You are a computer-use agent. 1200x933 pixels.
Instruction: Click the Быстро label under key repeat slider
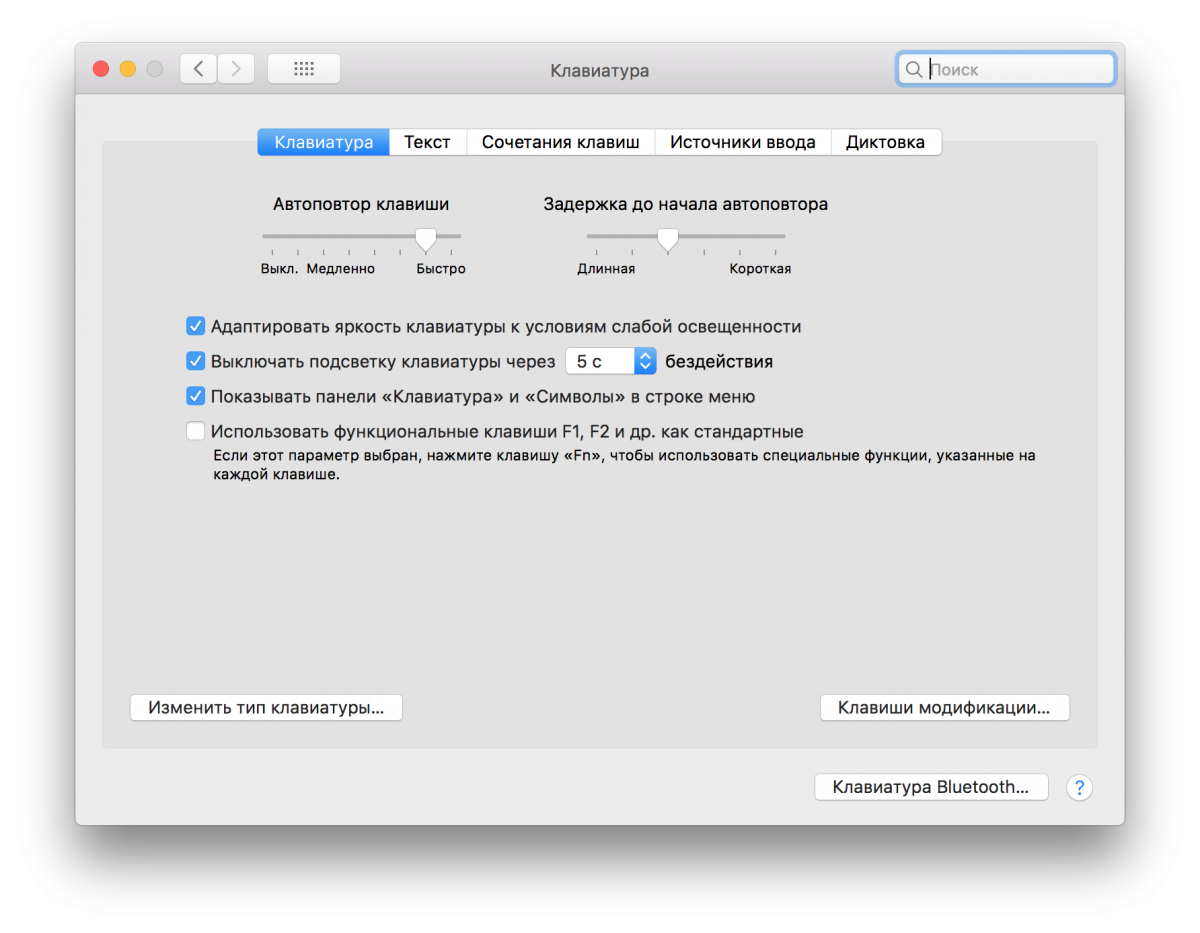pos(441,269)
